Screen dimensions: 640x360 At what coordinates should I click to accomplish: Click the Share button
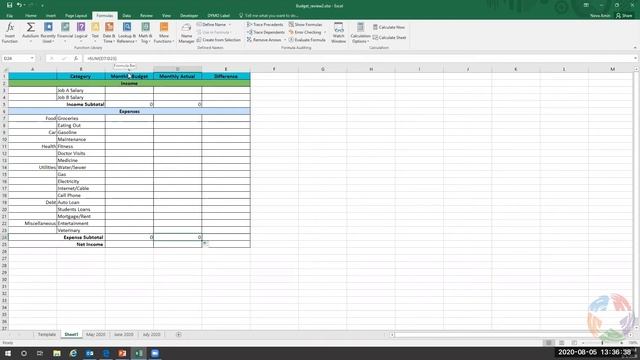point(624,16)
